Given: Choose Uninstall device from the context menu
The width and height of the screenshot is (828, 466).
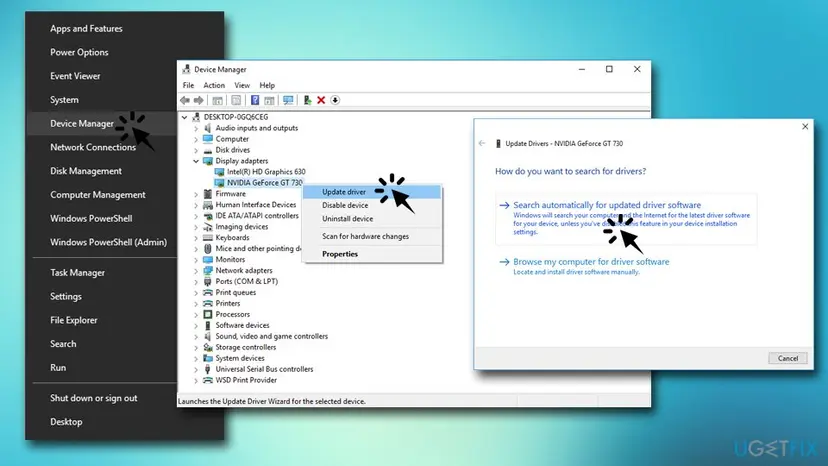Looking at the screenshot, I should 372,219.
